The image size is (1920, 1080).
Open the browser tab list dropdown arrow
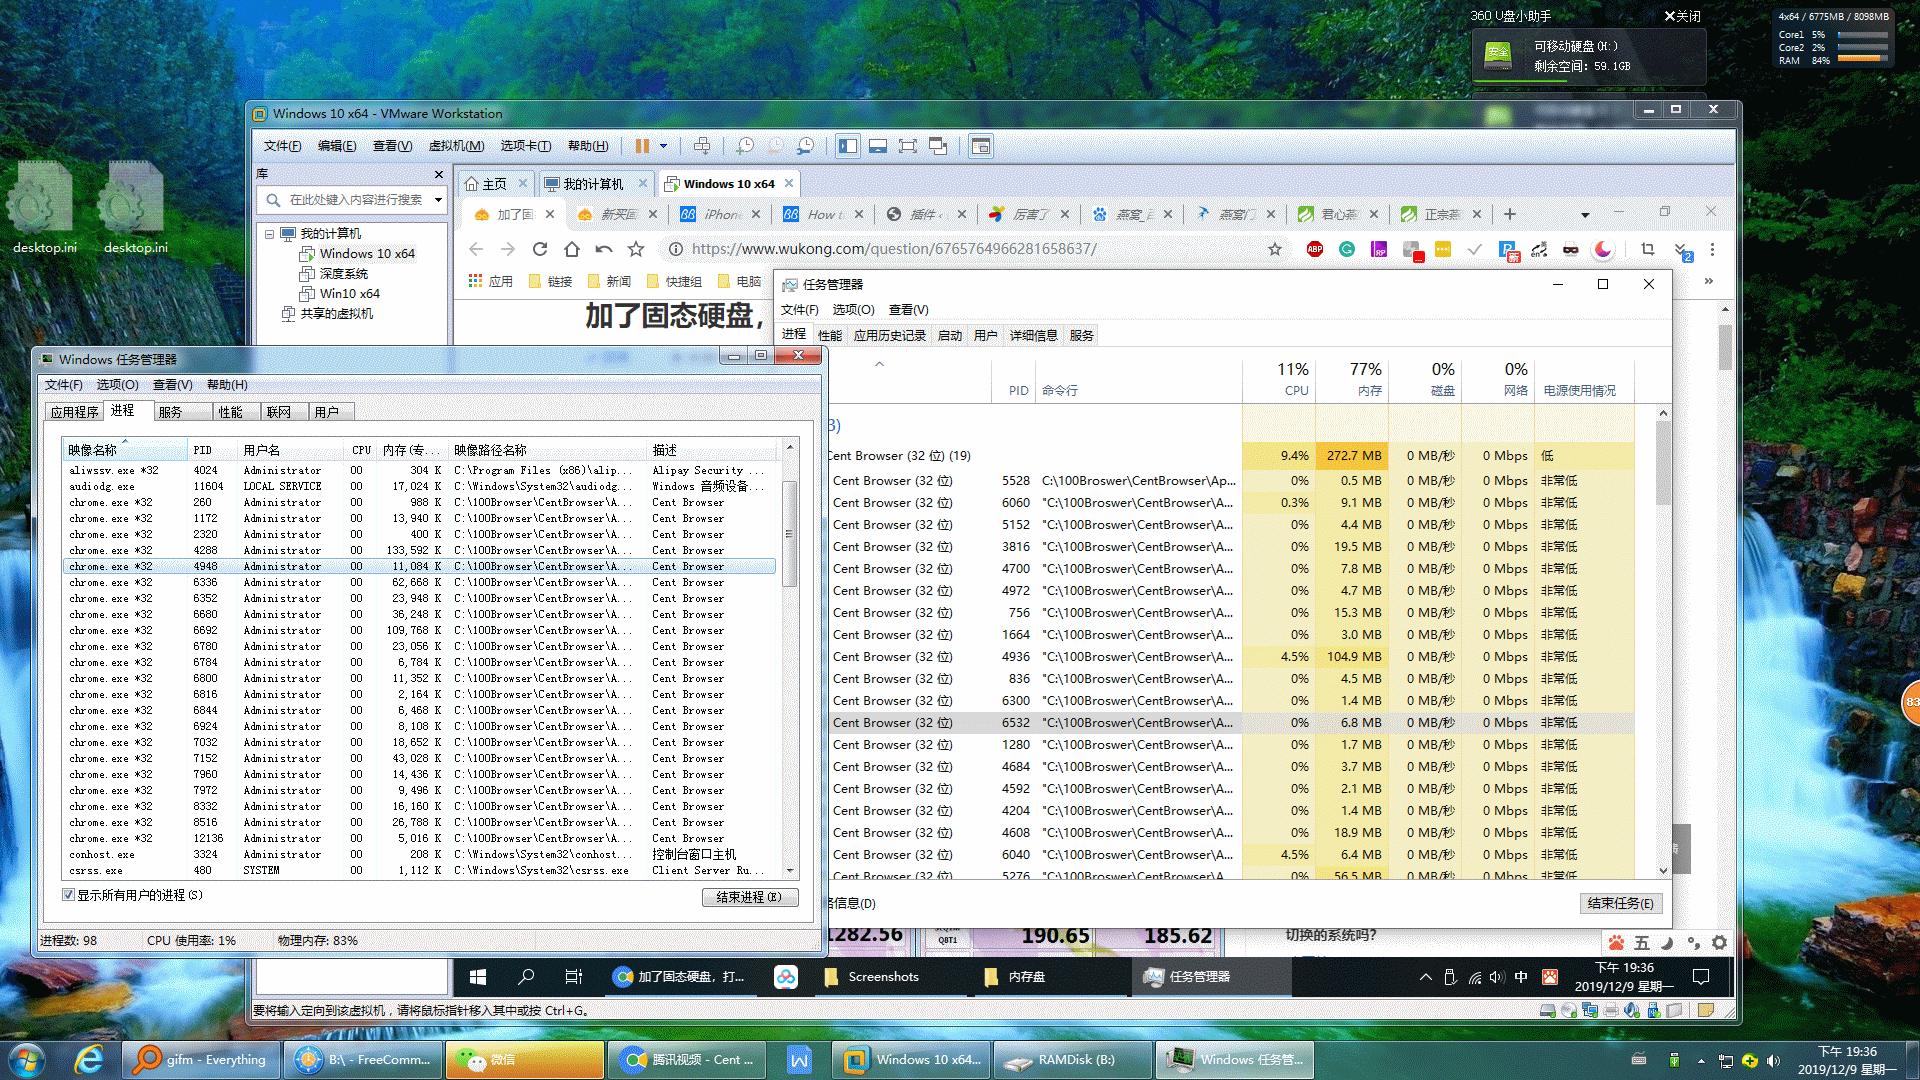(x=1585, y=215)
